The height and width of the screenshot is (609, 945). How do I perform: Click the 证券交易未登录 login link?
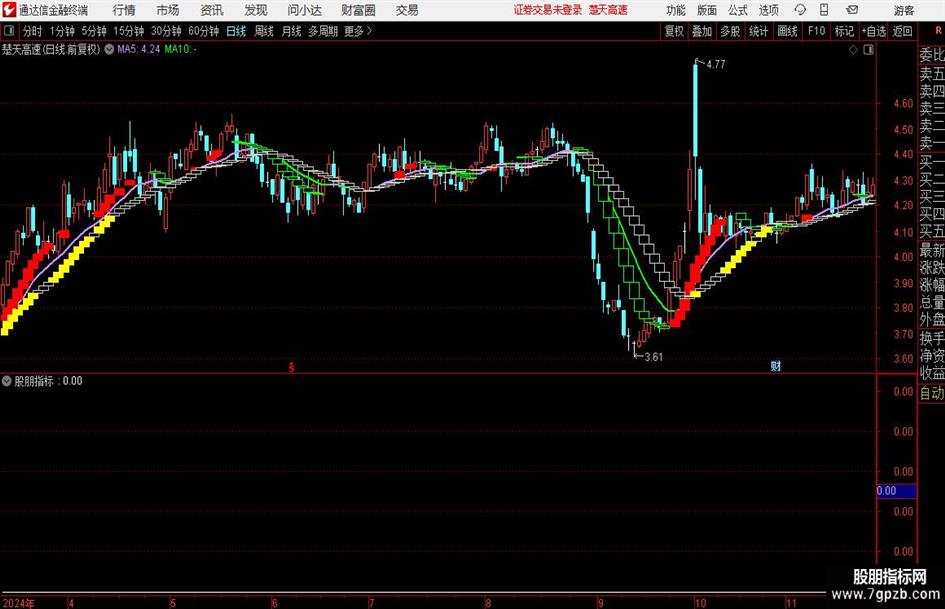click(x=548, y=10)
